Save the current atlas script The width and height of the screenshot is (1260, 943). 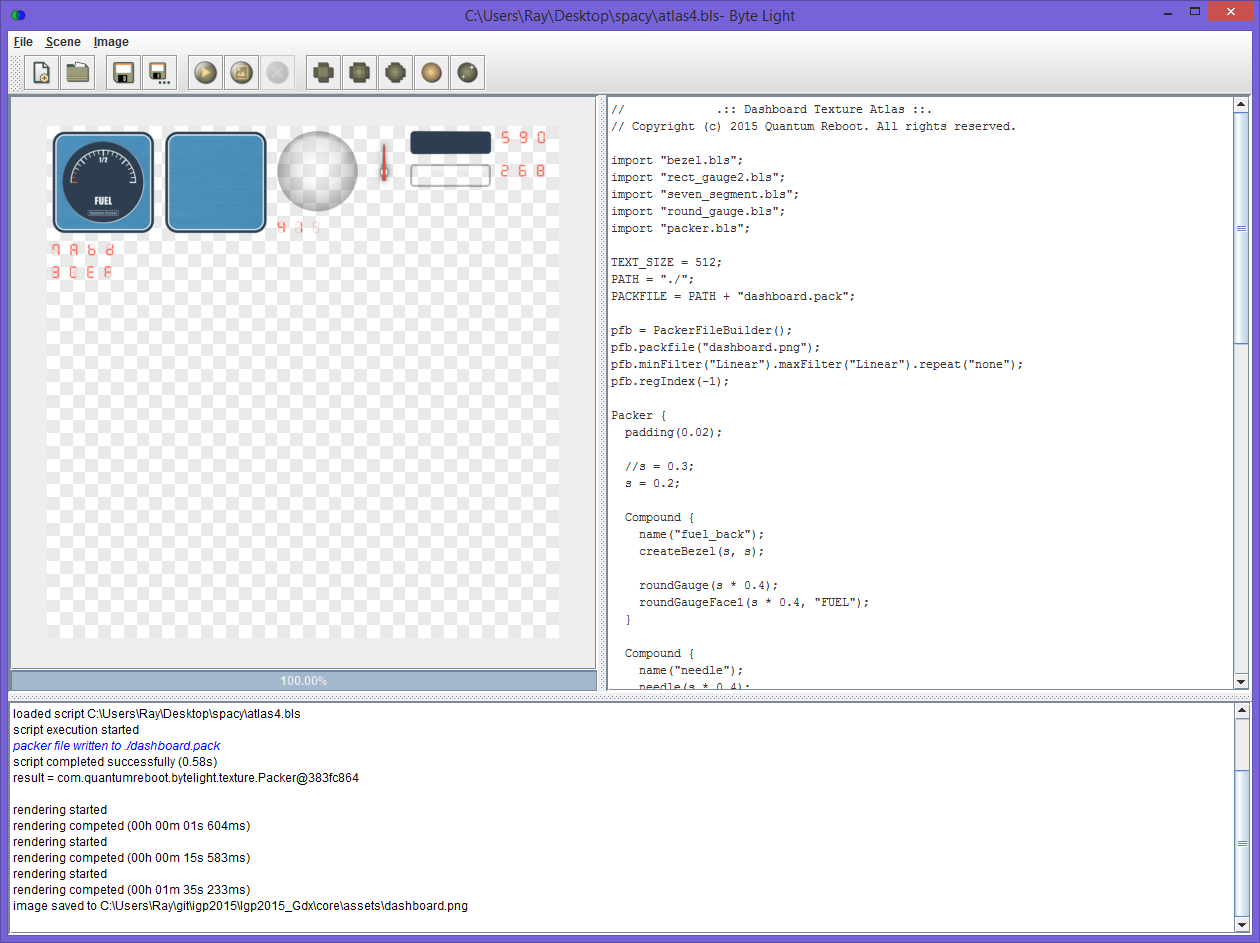point(122,72)
